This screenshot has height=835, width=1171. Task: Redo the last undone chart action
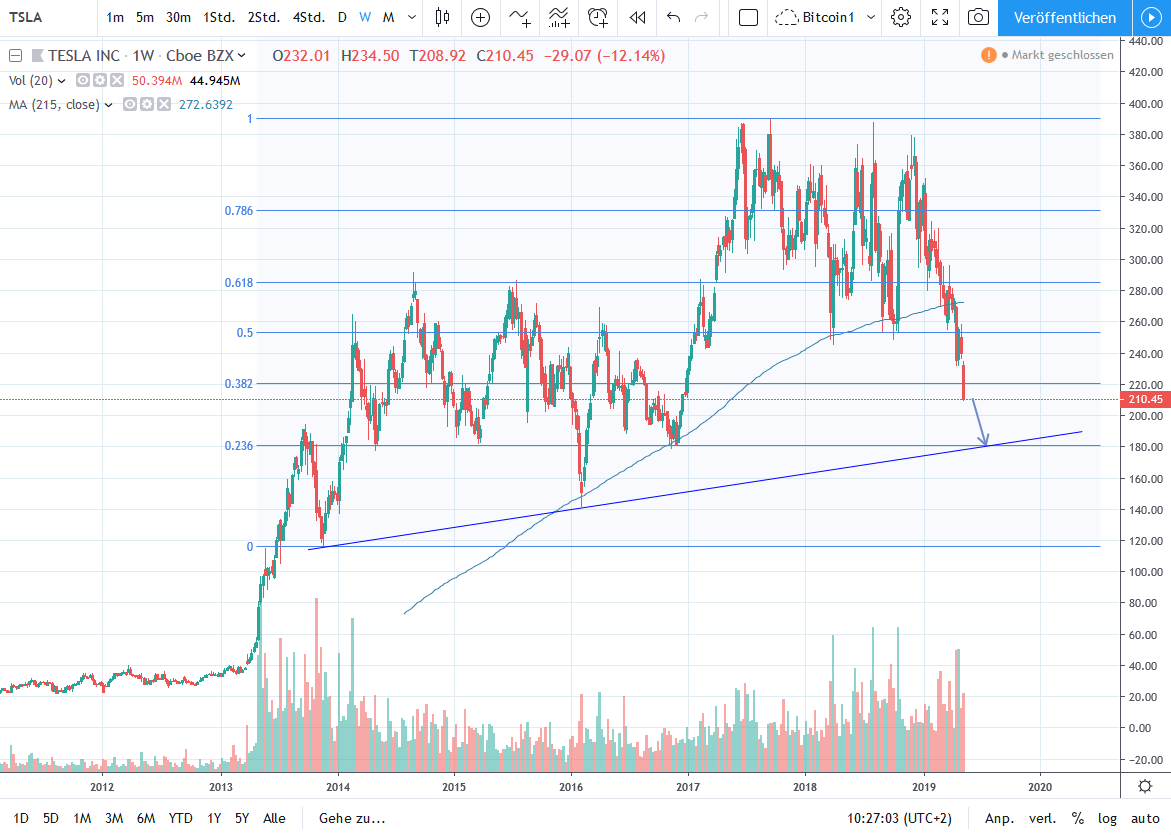pos(701,17)
